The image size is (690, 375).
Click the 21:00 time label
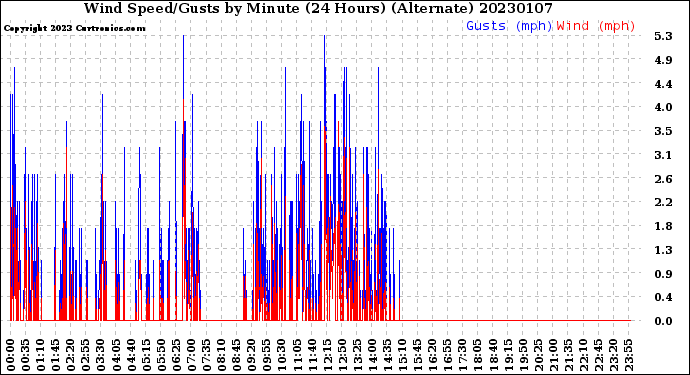553,355
